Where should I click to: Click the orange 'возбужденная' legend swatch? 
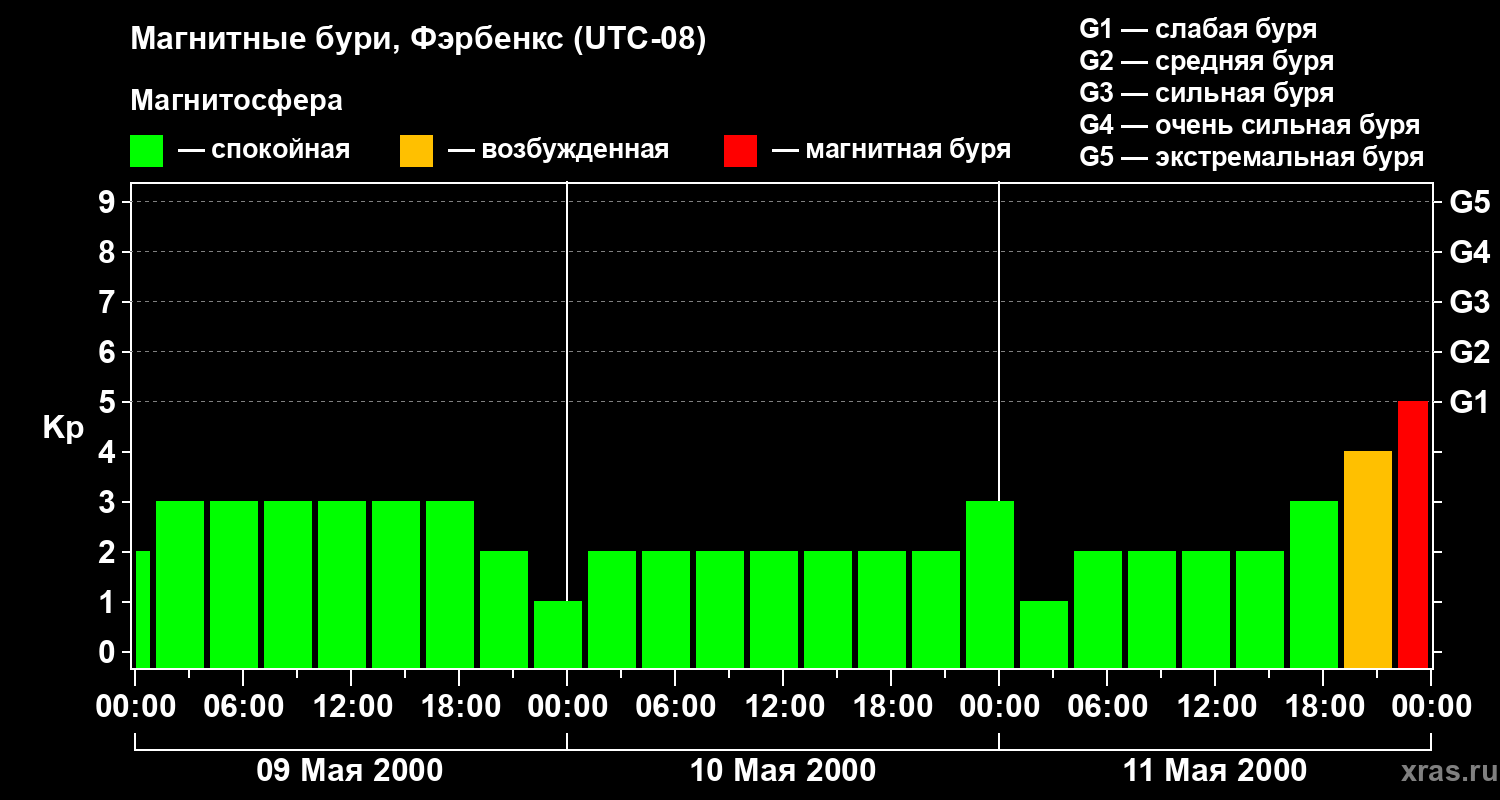pyautogui.click(x=417, y=151)
